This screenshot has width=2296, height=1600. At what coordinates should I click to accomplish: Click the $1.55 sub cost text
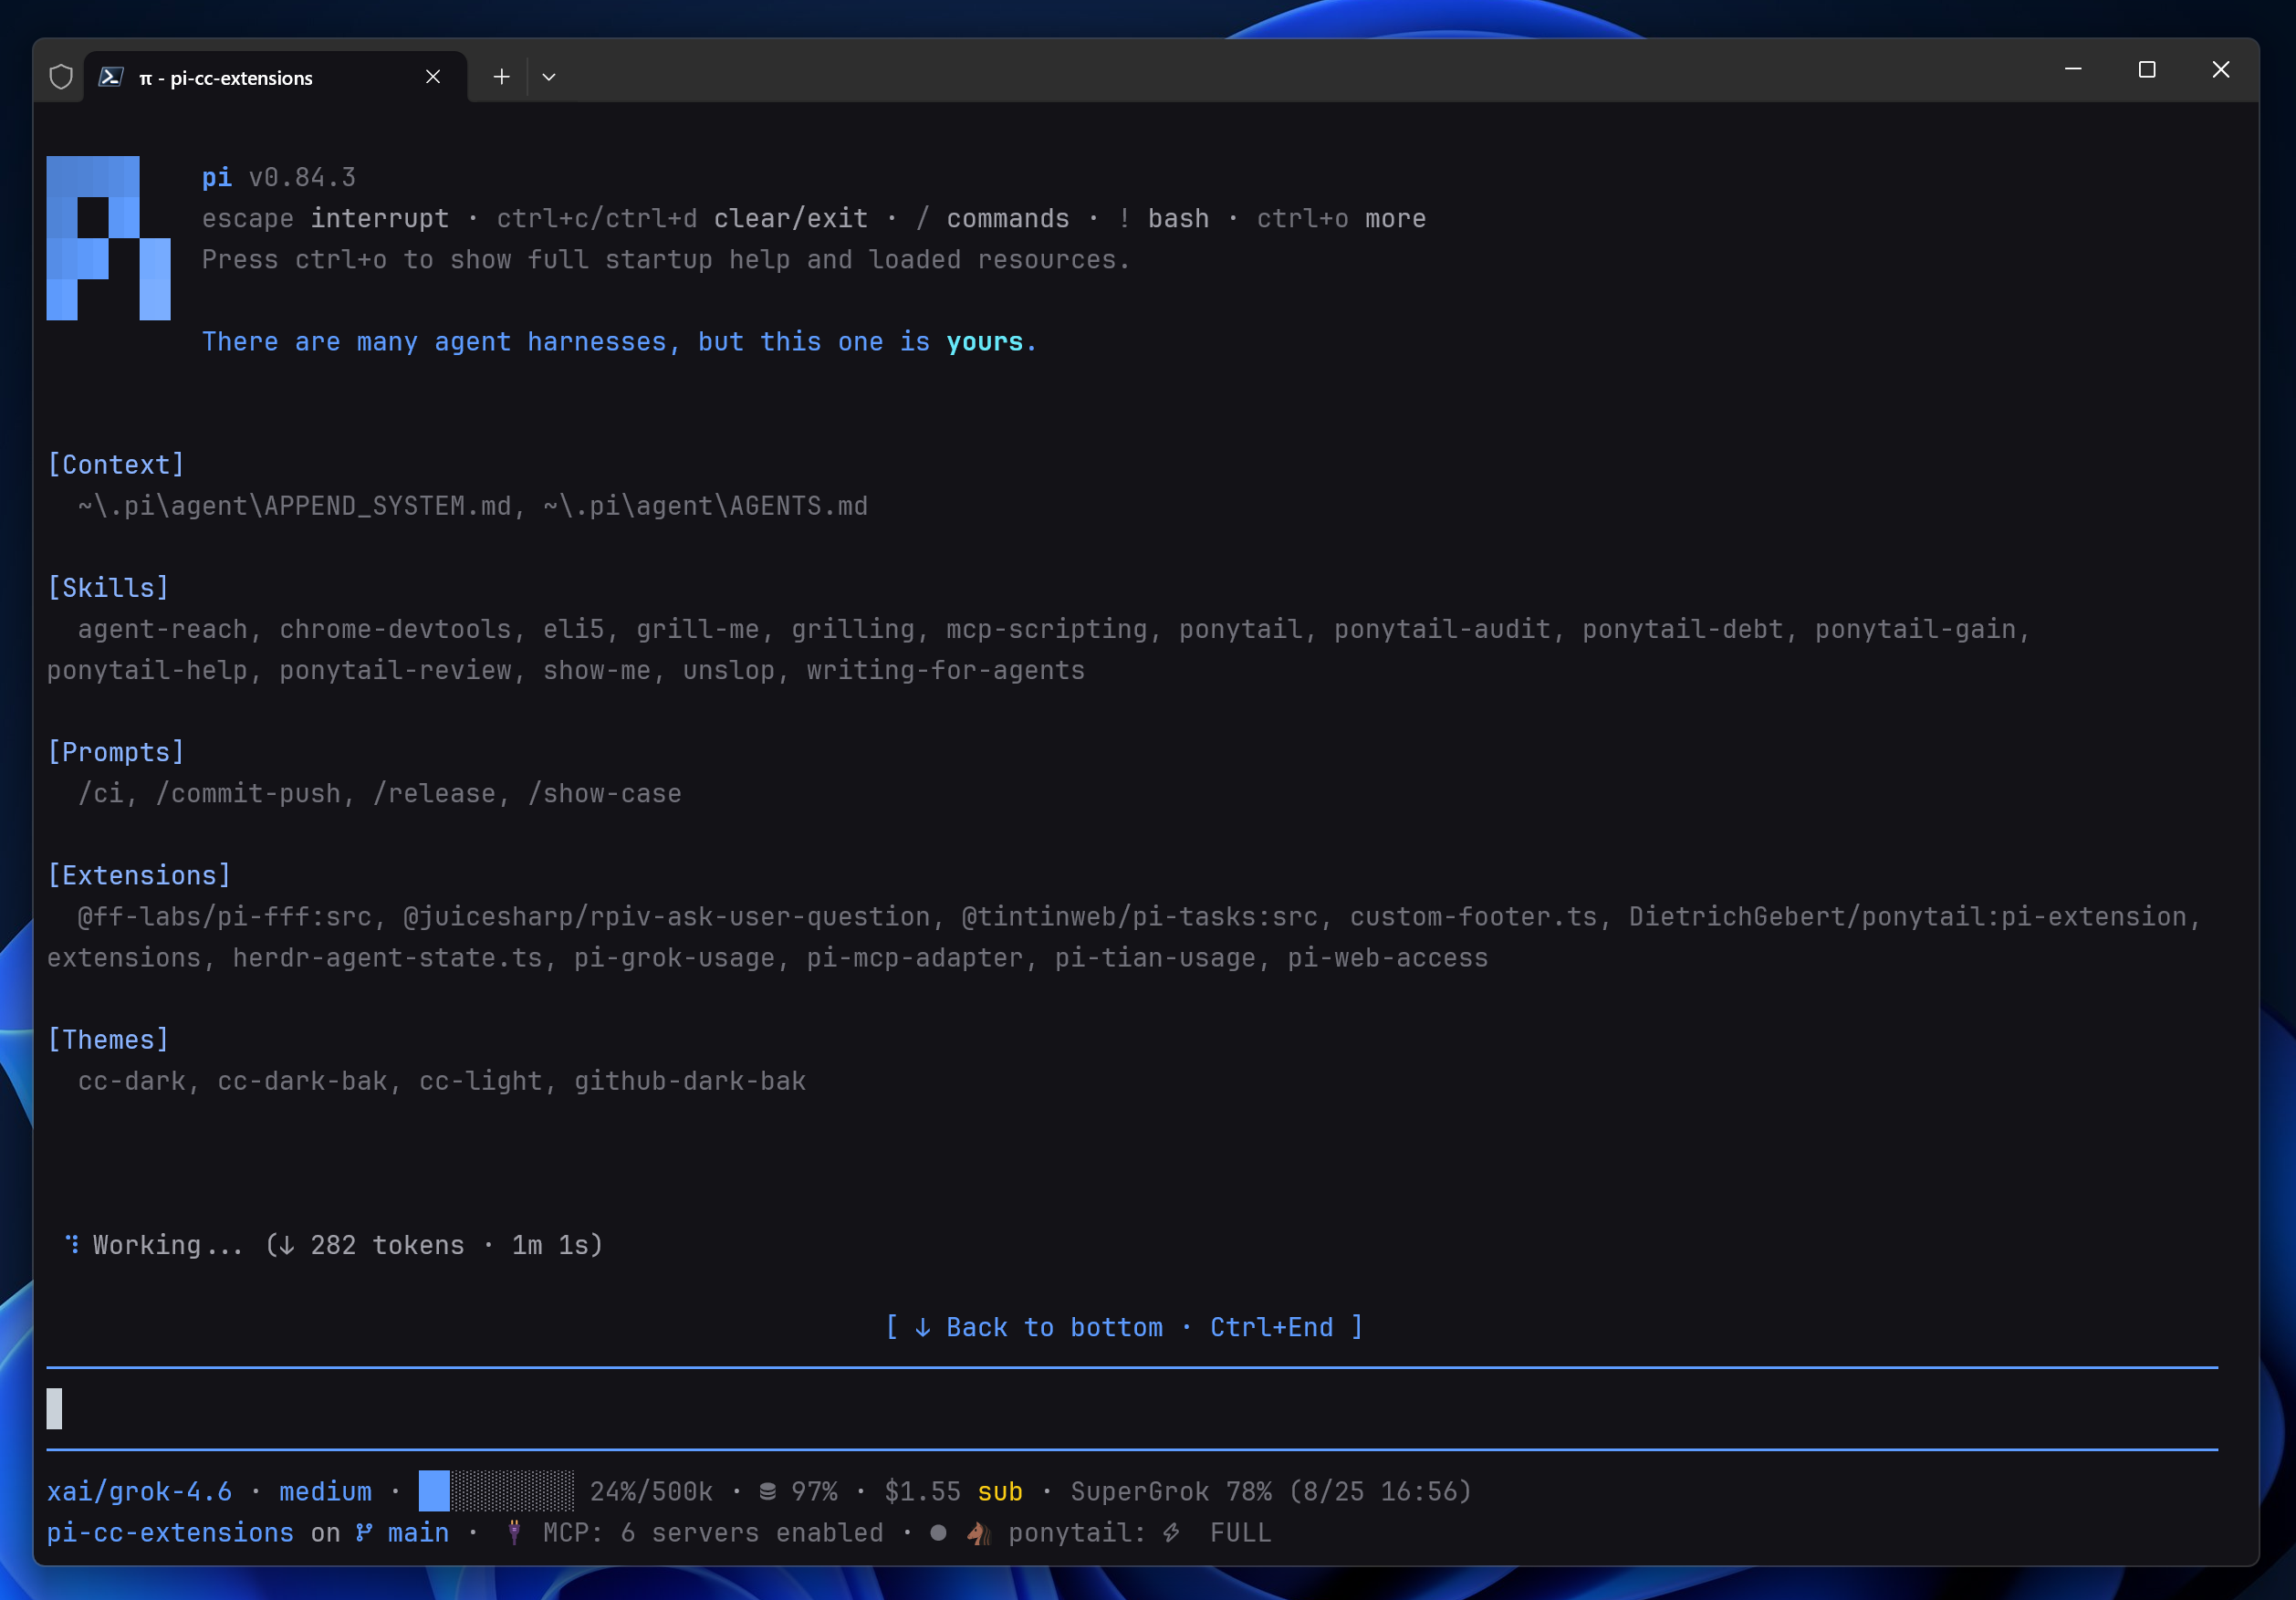point(953,1491)
